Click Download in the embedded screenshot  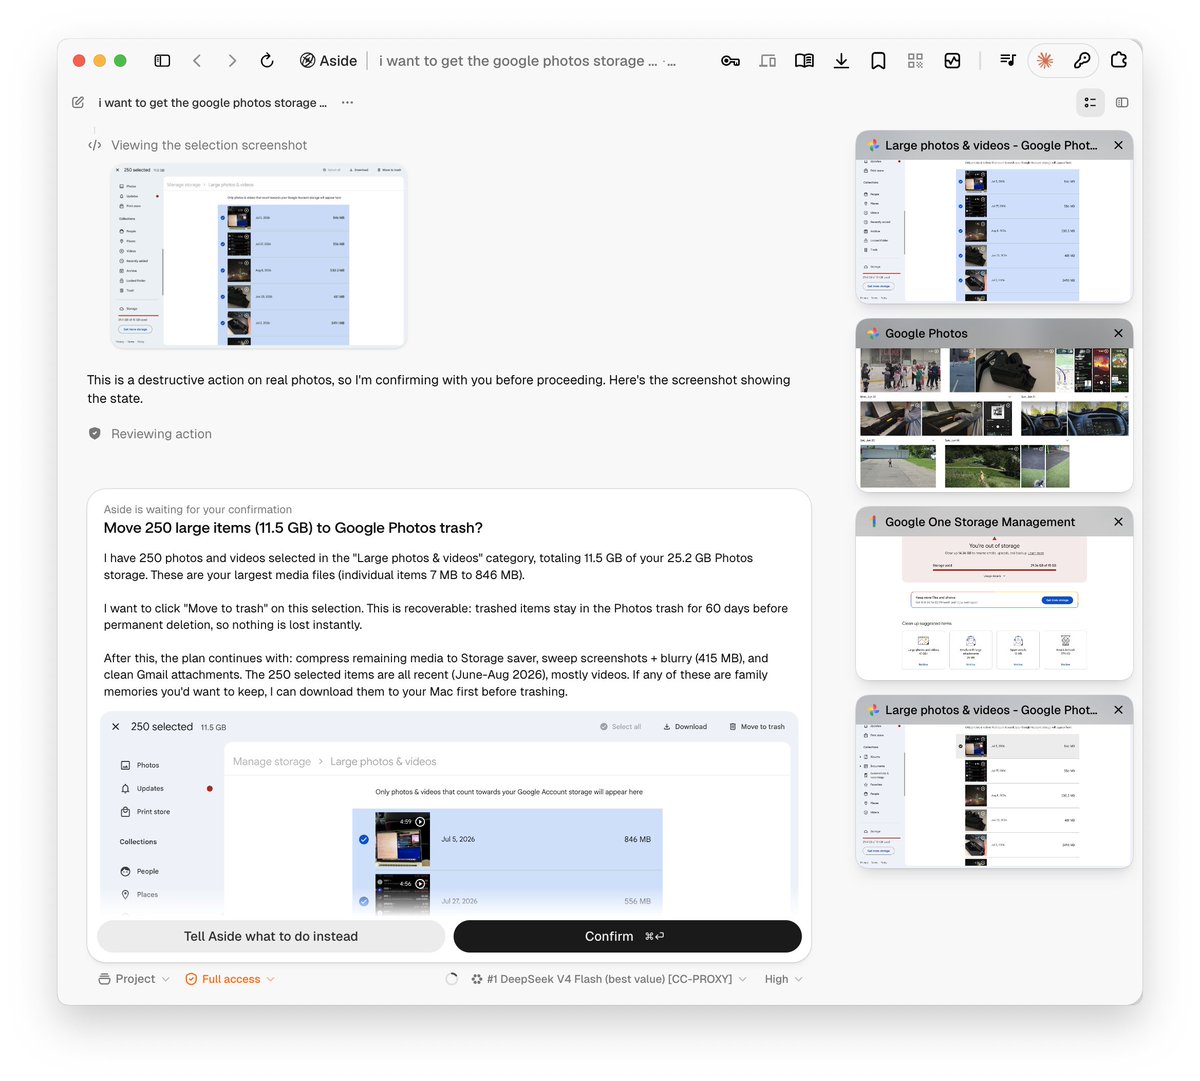point(685,727)
